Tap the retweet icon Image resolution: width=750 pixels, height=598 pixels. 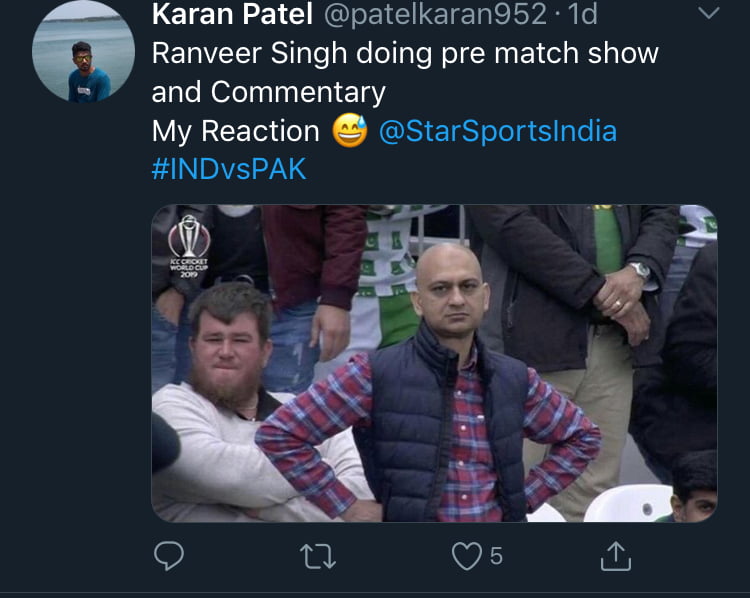tap(318, 556)
